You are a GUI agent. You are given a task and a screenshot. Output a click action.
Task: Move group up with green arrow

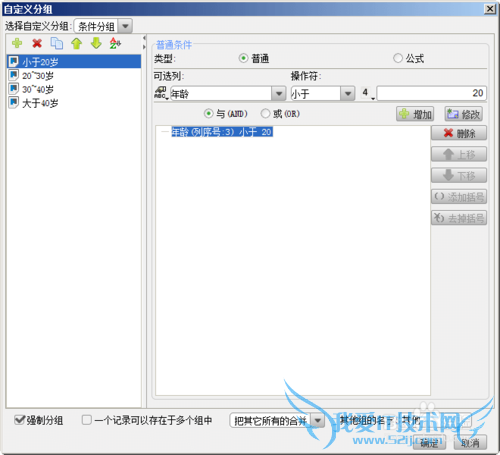point(77,43)
